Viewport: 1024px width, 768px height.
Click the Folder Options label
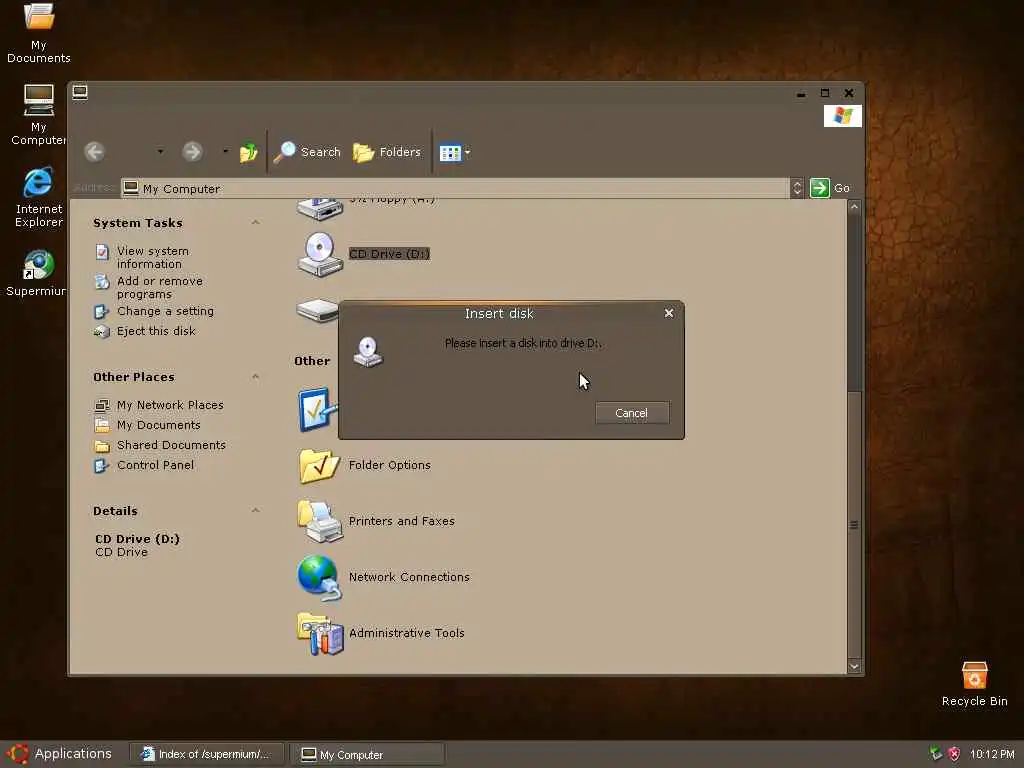coord(390,465)
